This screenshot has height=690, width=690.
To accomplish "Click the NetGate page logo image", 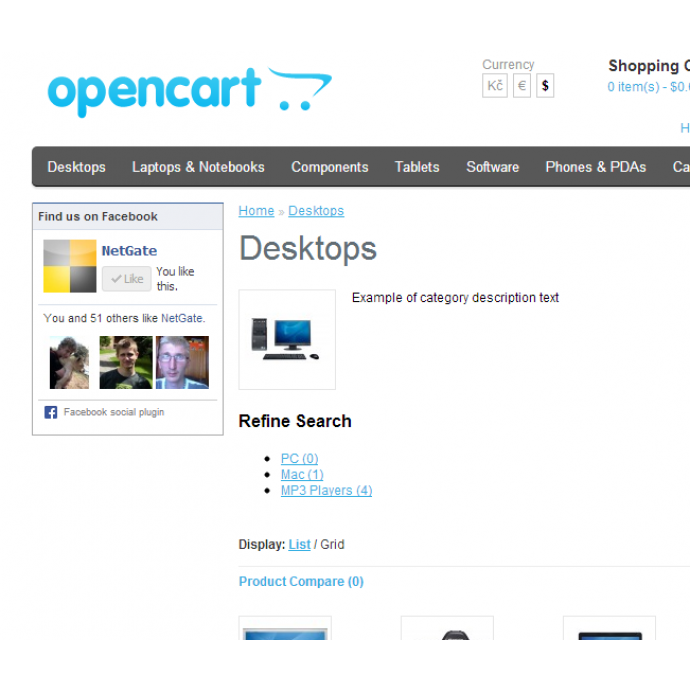I will pos(70,266).
